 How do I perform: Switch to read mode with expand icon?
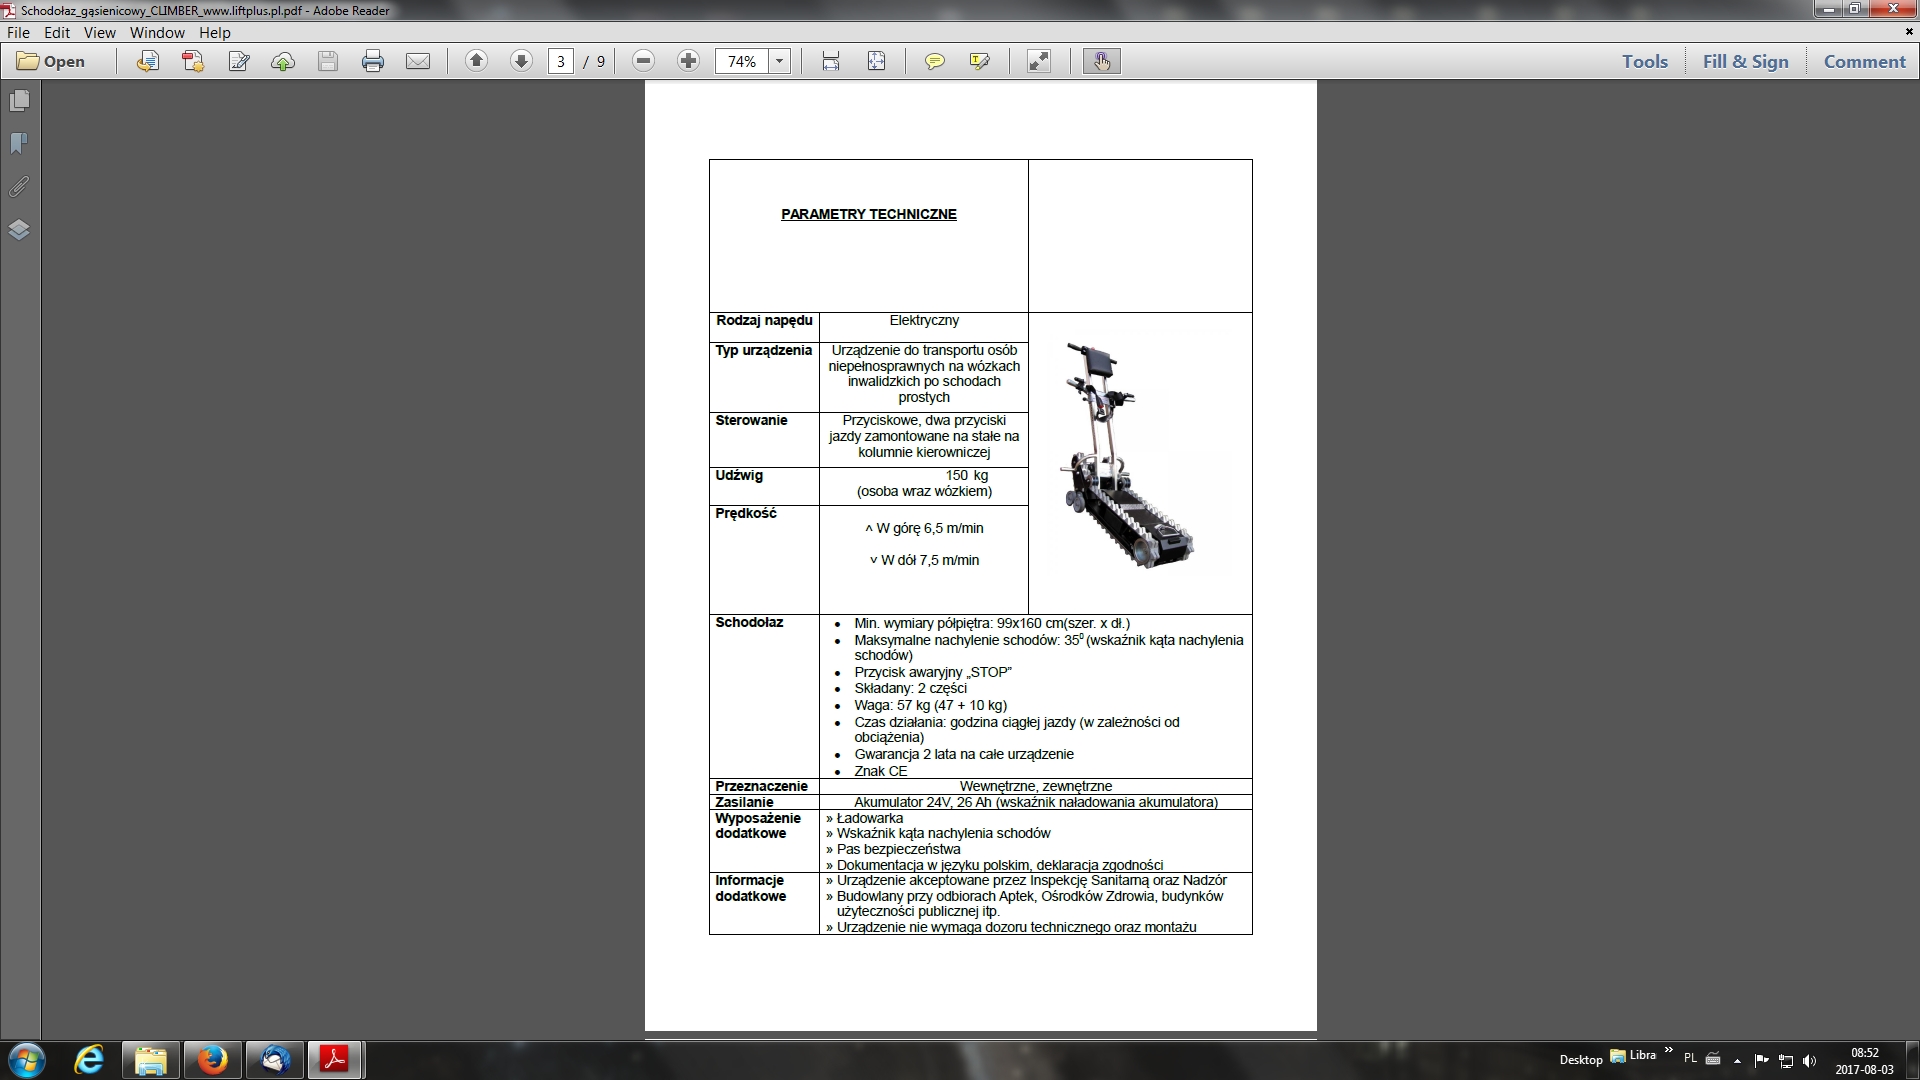point(1039,61)
